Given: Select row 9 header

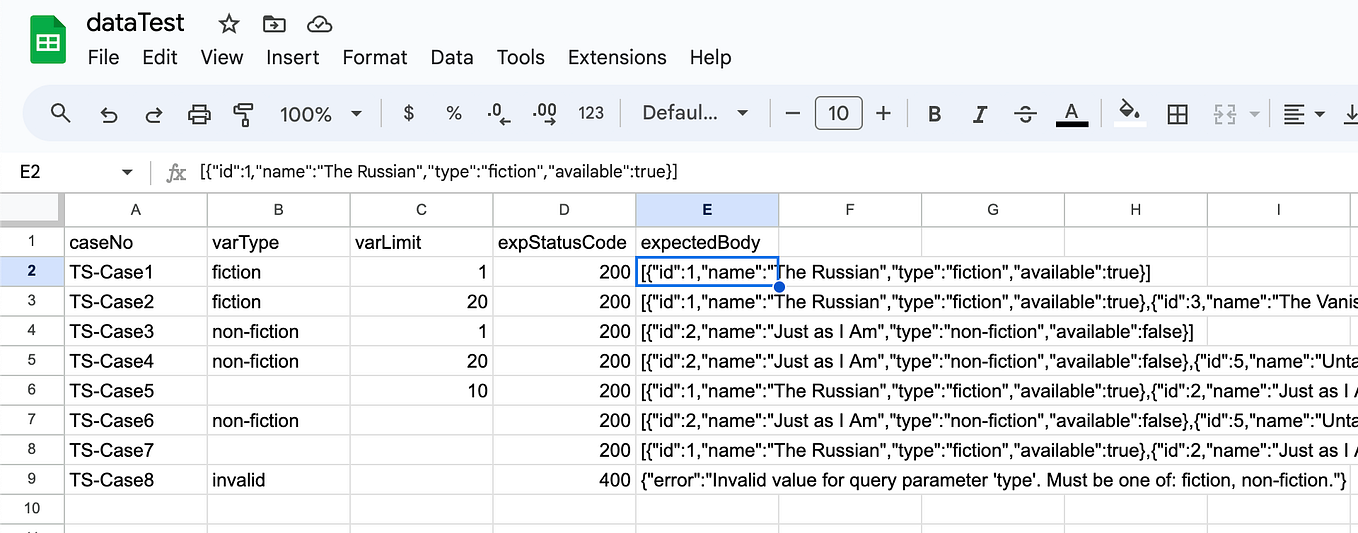Looking at the screenshot, I should (x=32, y=480).
